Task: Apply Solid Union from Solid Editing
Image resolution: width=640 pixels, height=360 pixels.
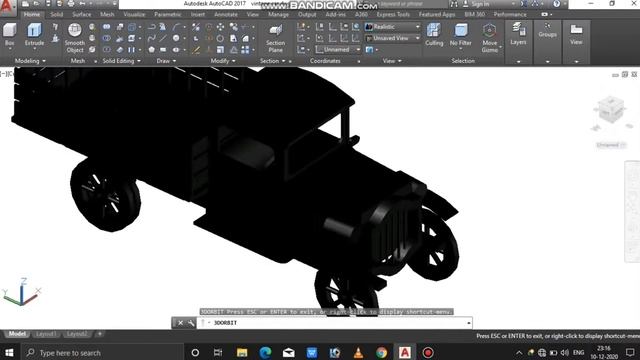Action: click(x=107, y=27)
